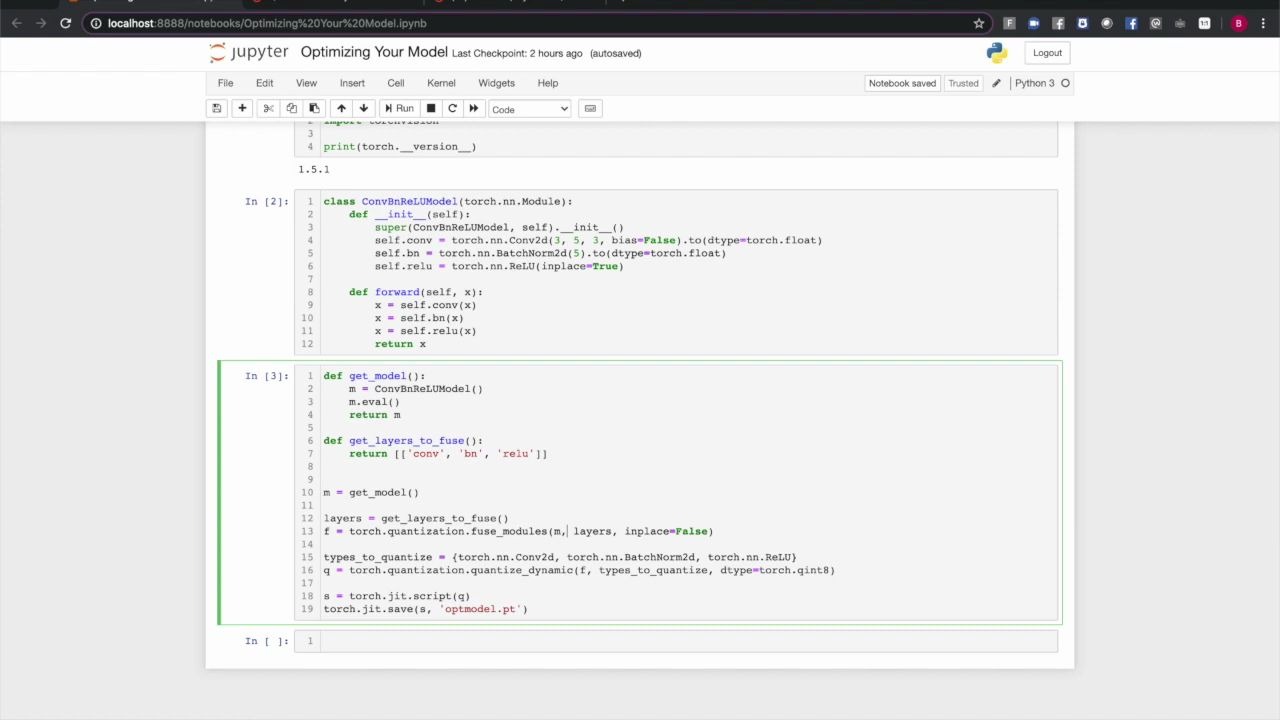Screen dimensions: 1280x720
Task: Click the Jupyter logo
Action: tap(248, 53)
